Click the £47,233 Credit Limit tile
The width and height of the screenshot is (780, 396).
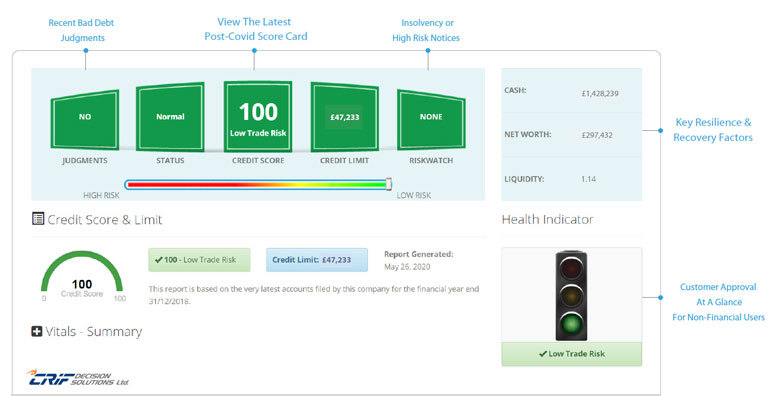pos(345,117)
